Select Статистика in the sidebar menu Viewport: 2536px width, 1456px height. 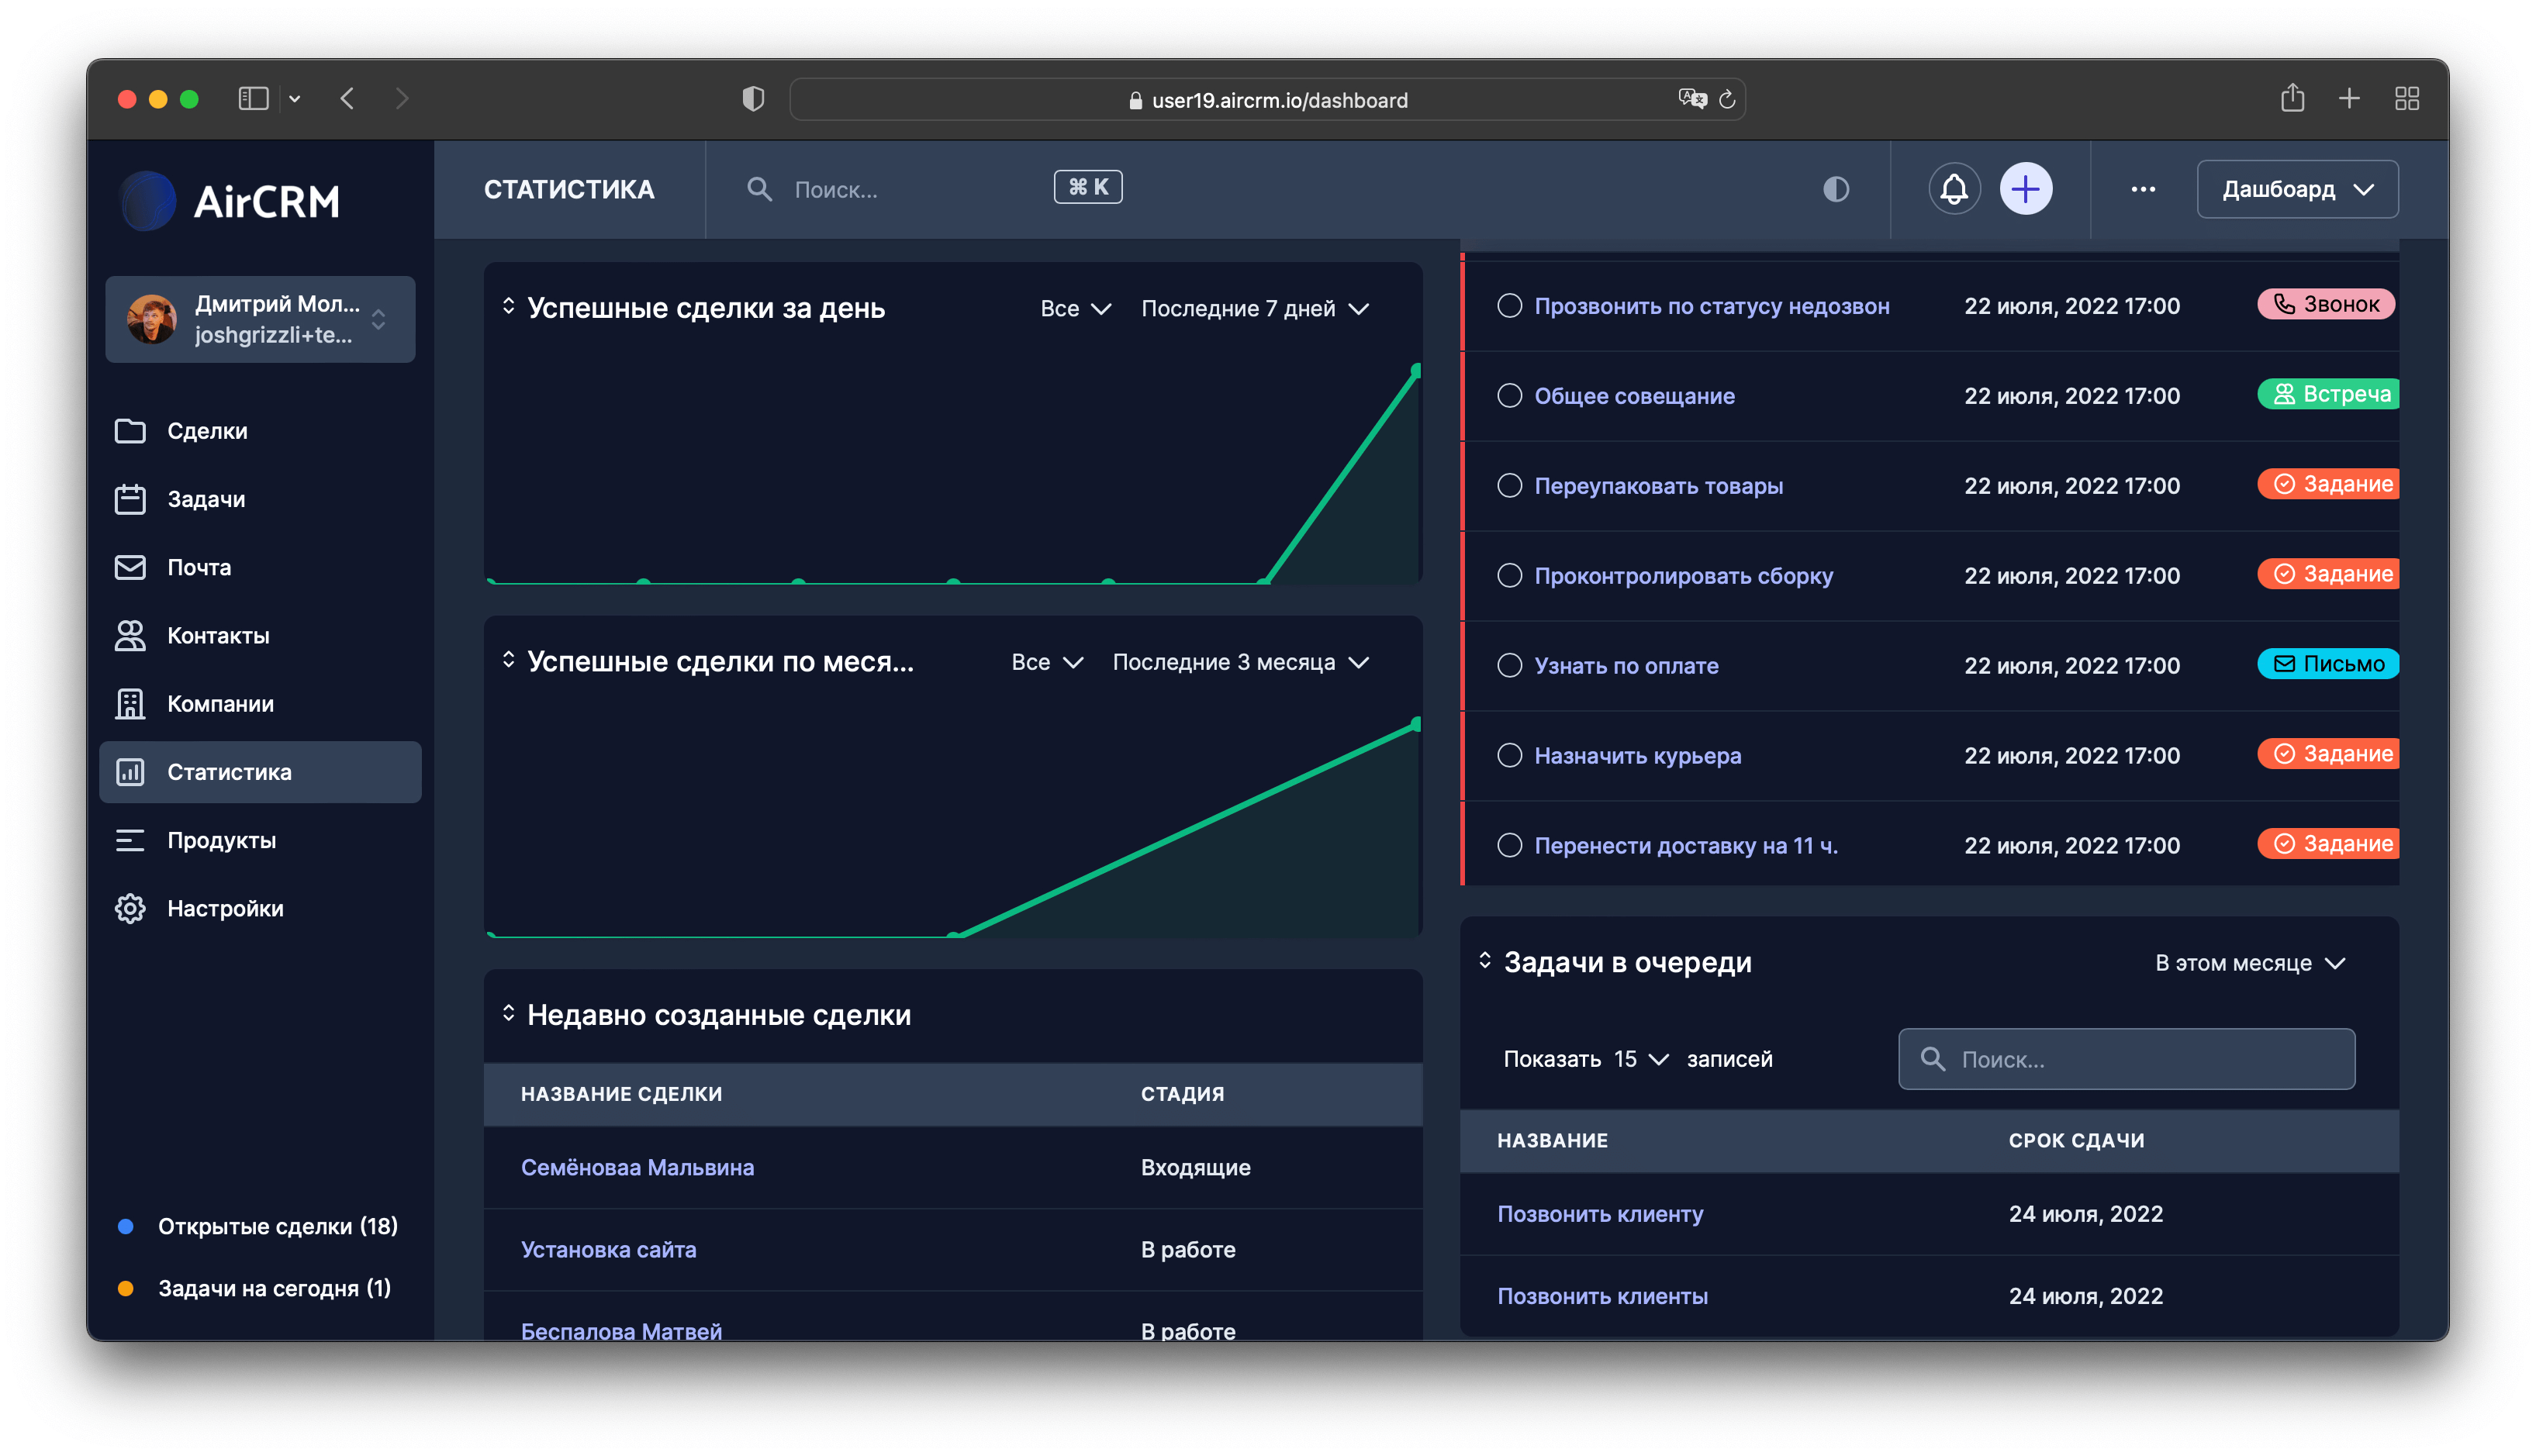pos(229,771)
